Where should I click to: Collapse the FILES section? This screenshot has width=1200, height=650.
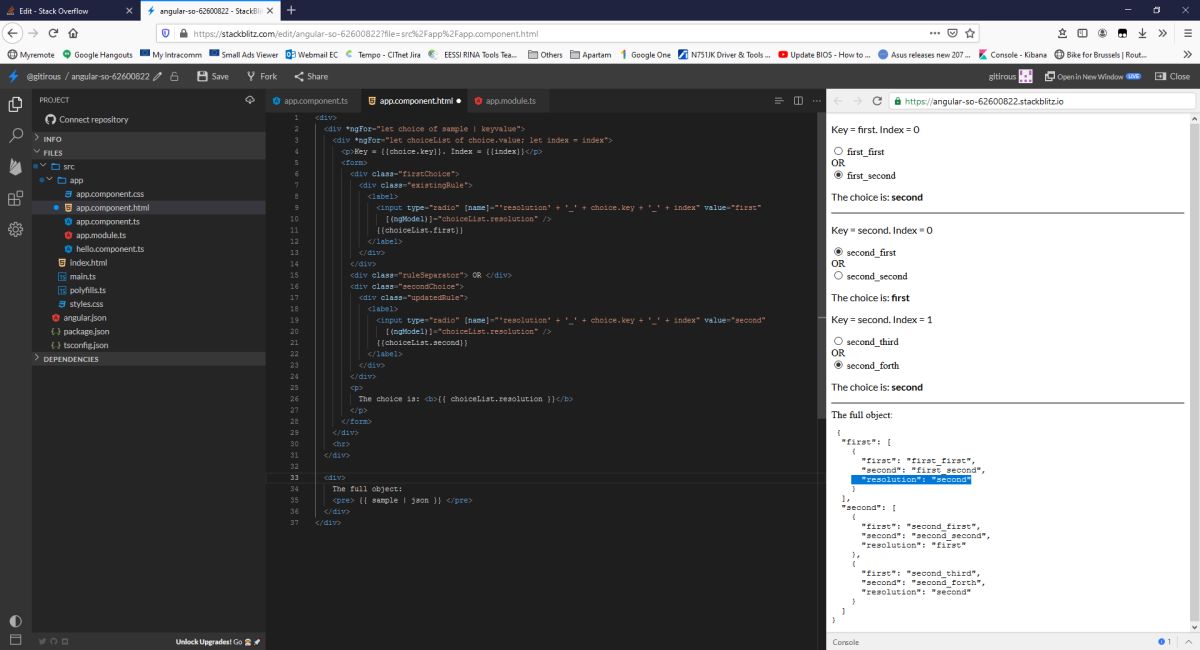pyautogui.click(x=149, y=153)
